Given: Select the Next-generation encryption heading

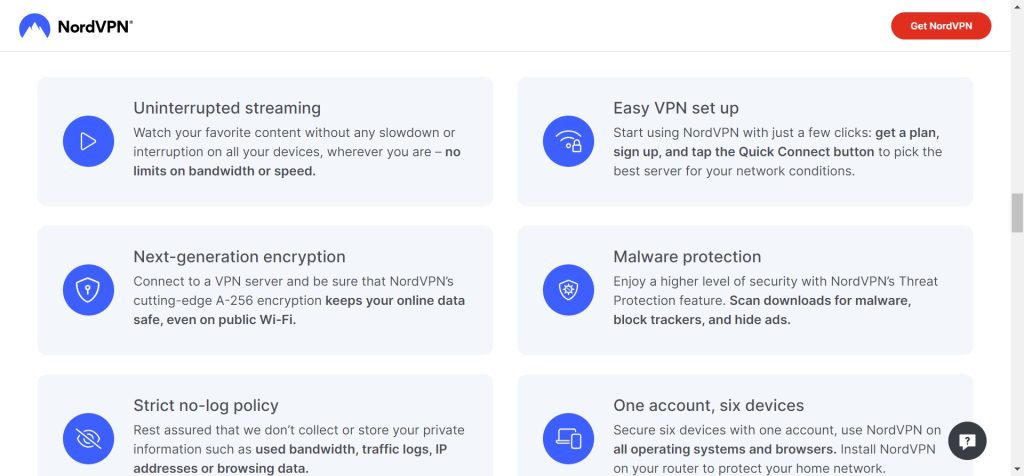Looking at the screenshot, I should click(x=239, y=257).
